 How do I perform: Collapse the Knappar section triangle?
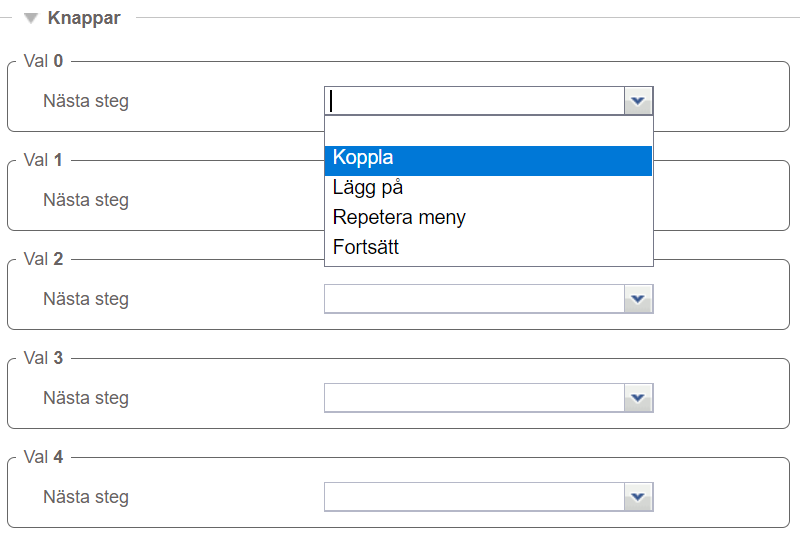point(31,18)
